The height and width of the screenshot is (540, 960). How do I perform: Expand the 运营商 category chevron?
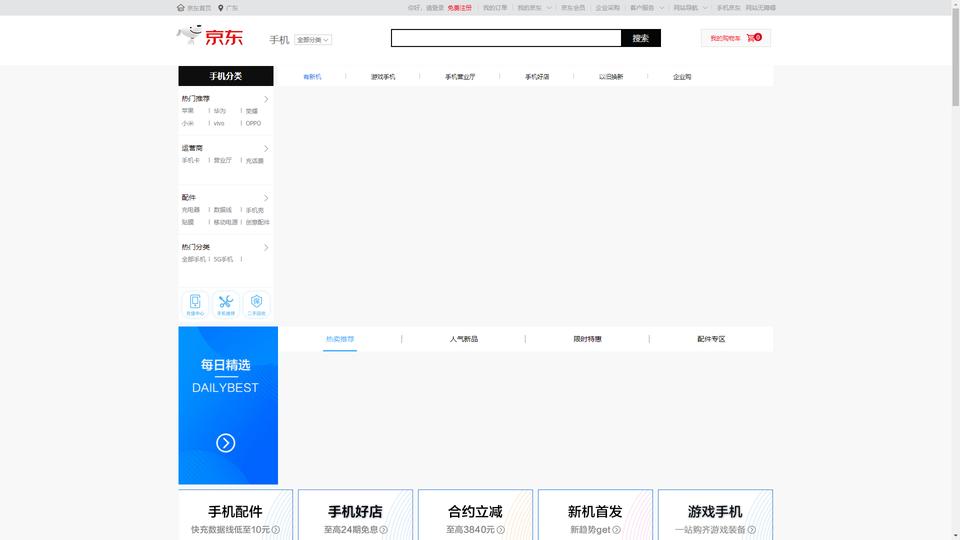(266, 148)
